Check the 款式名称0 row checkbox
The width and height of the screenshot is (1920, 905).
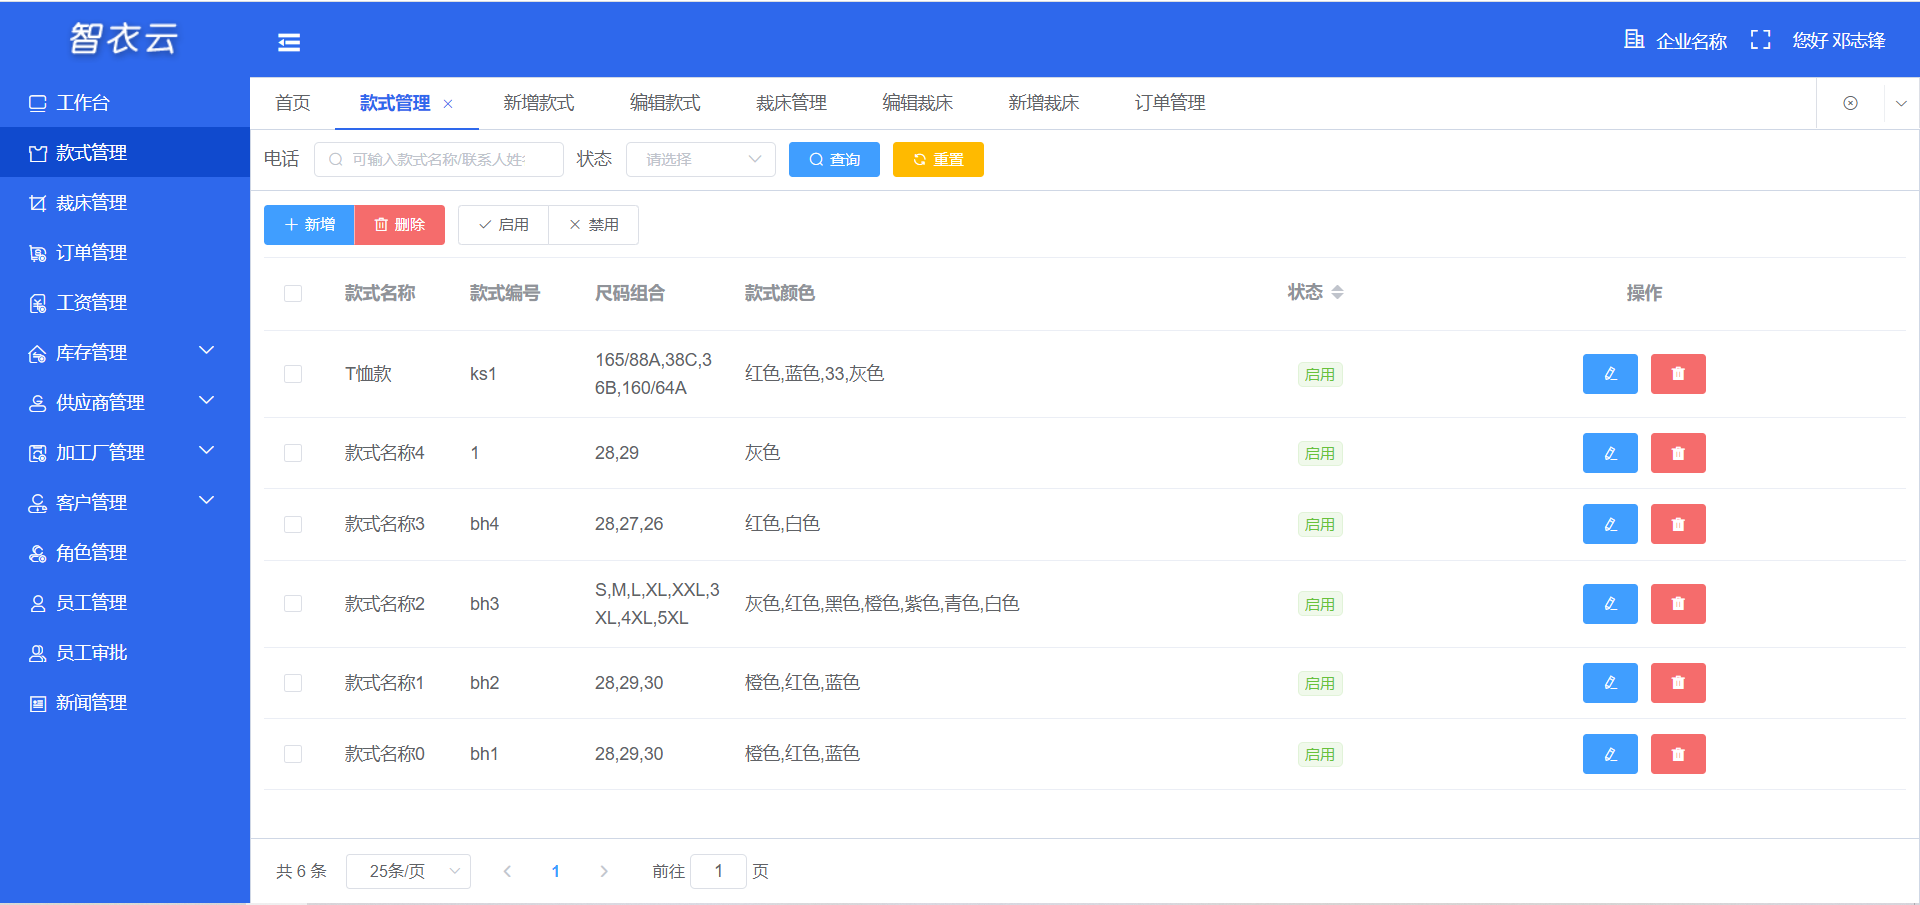(293, 754)
